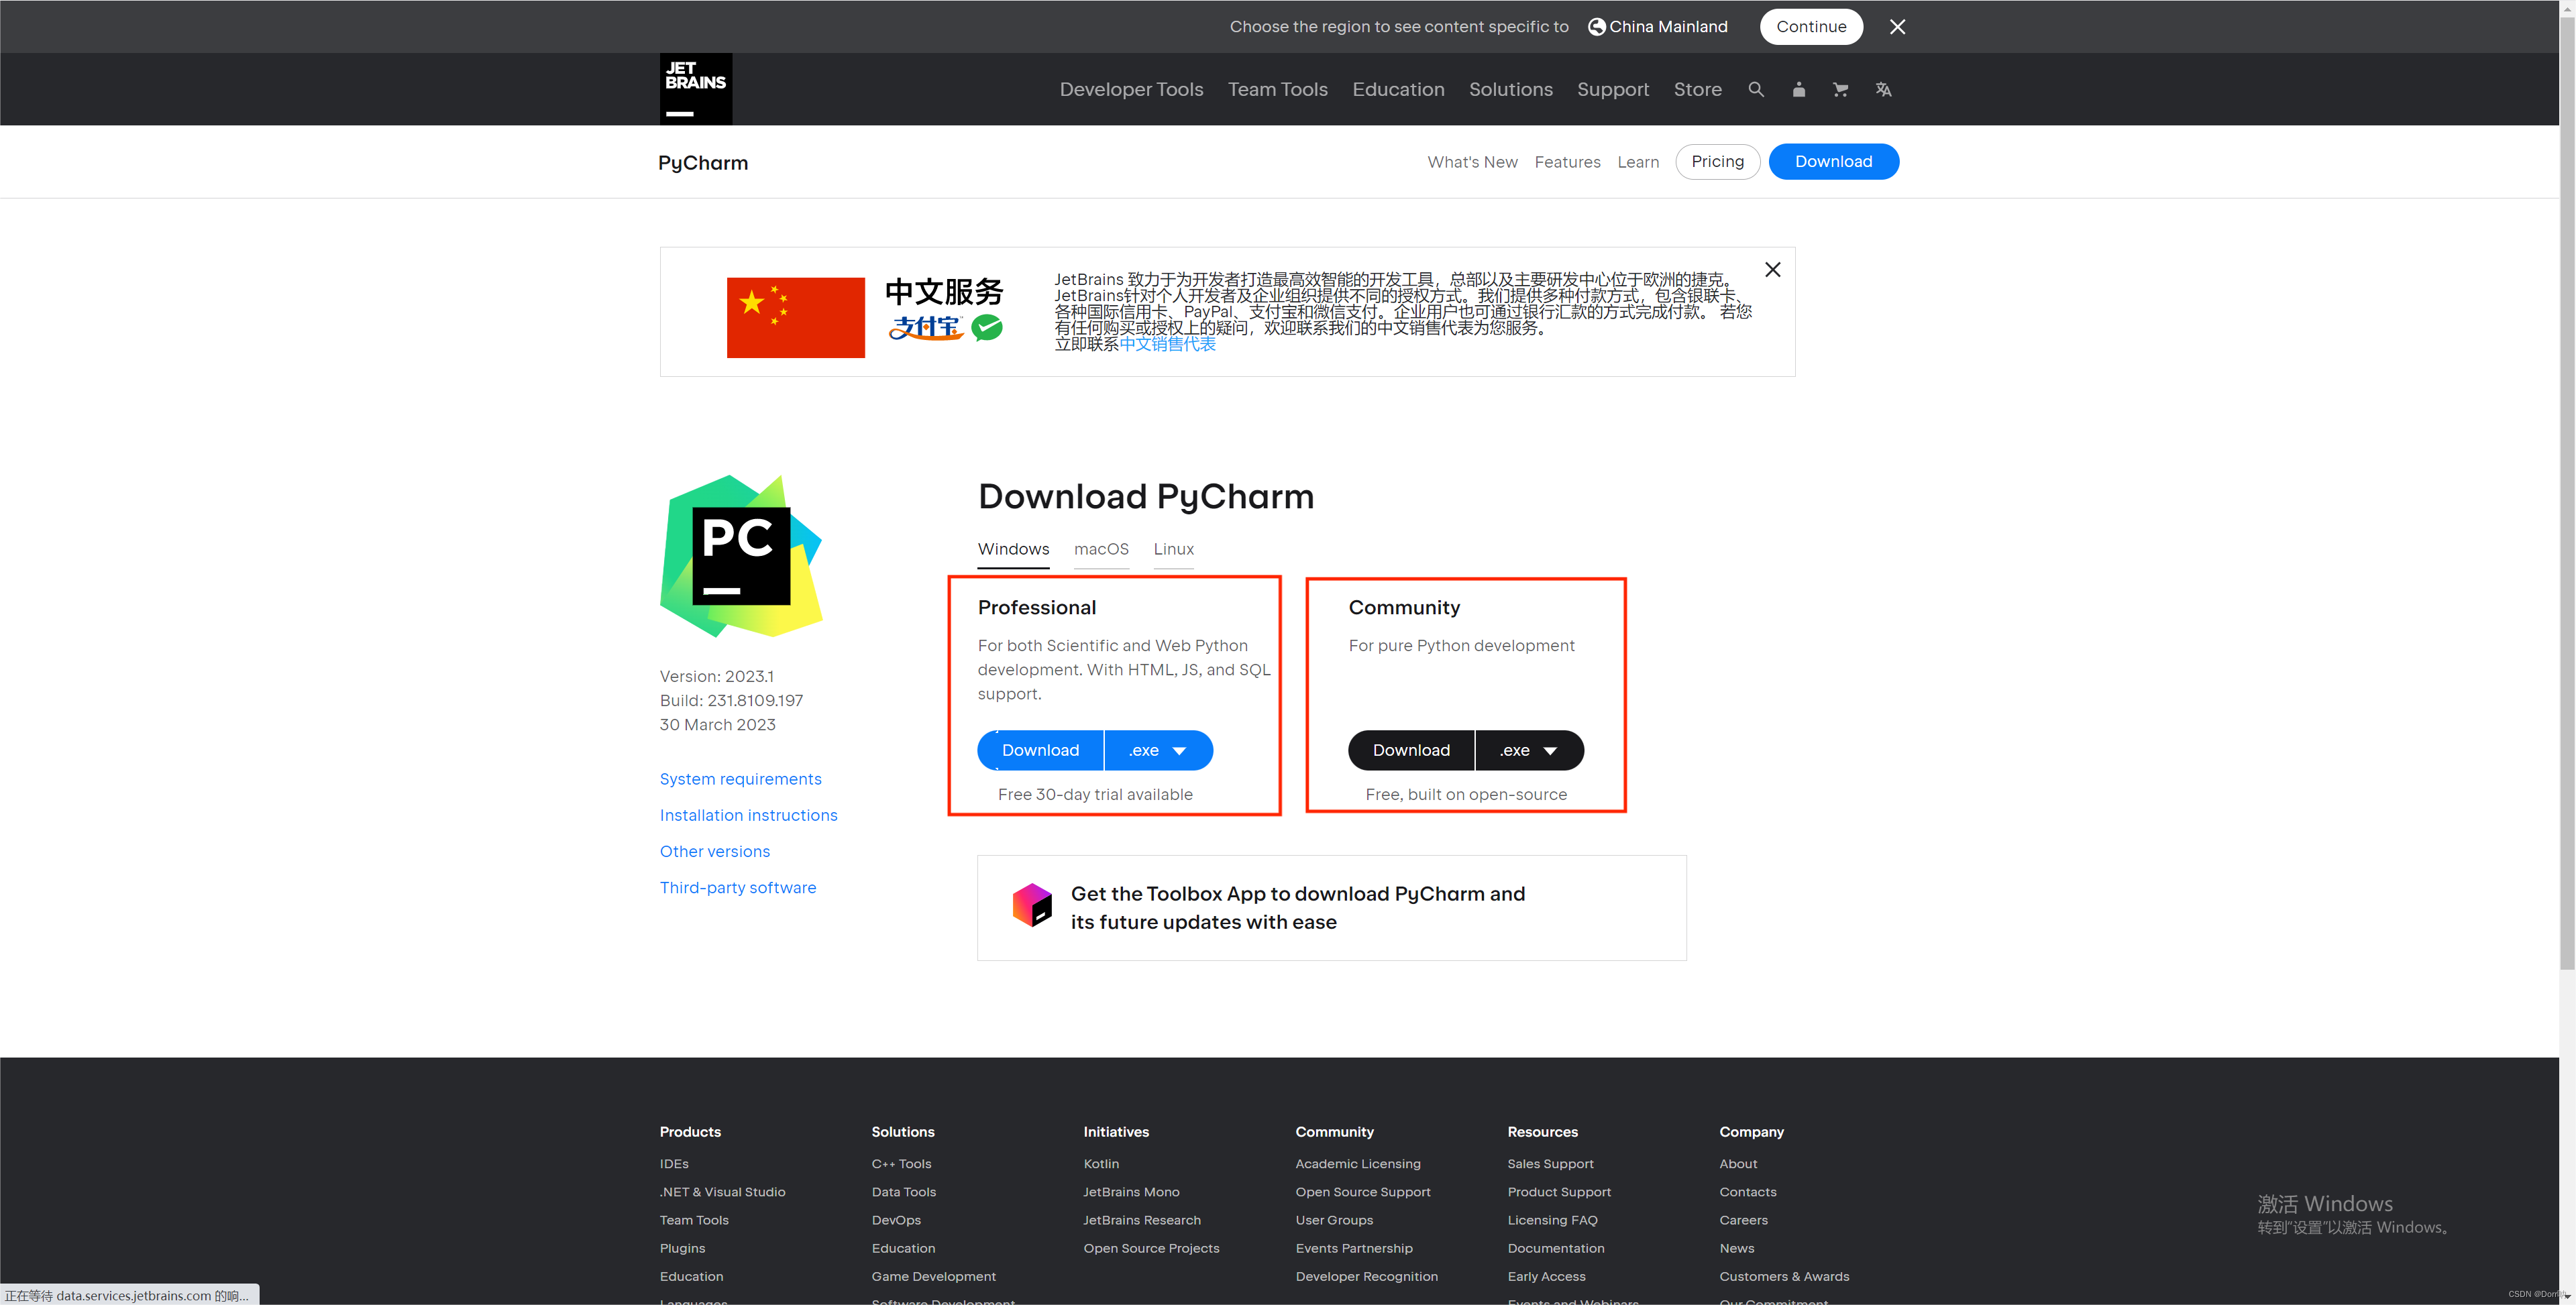Click the blue Download button in header
This screenshot has height=1305, width=2576.
[x=1833, y=161]
